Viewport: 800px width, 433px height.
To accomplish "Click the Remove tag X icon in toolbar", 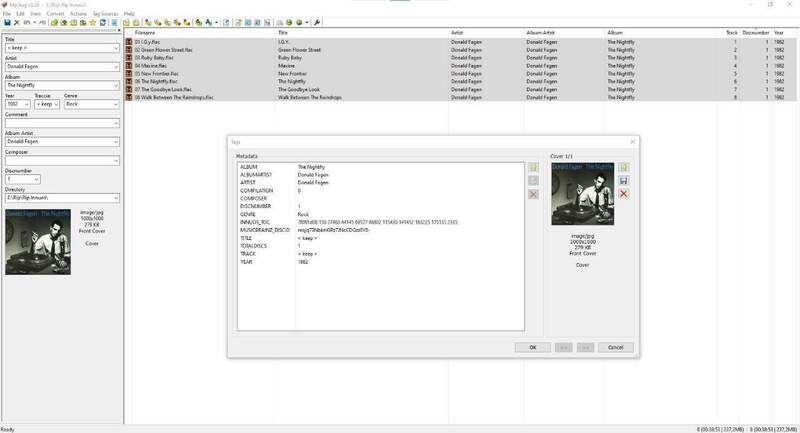I will coord(17,21).
